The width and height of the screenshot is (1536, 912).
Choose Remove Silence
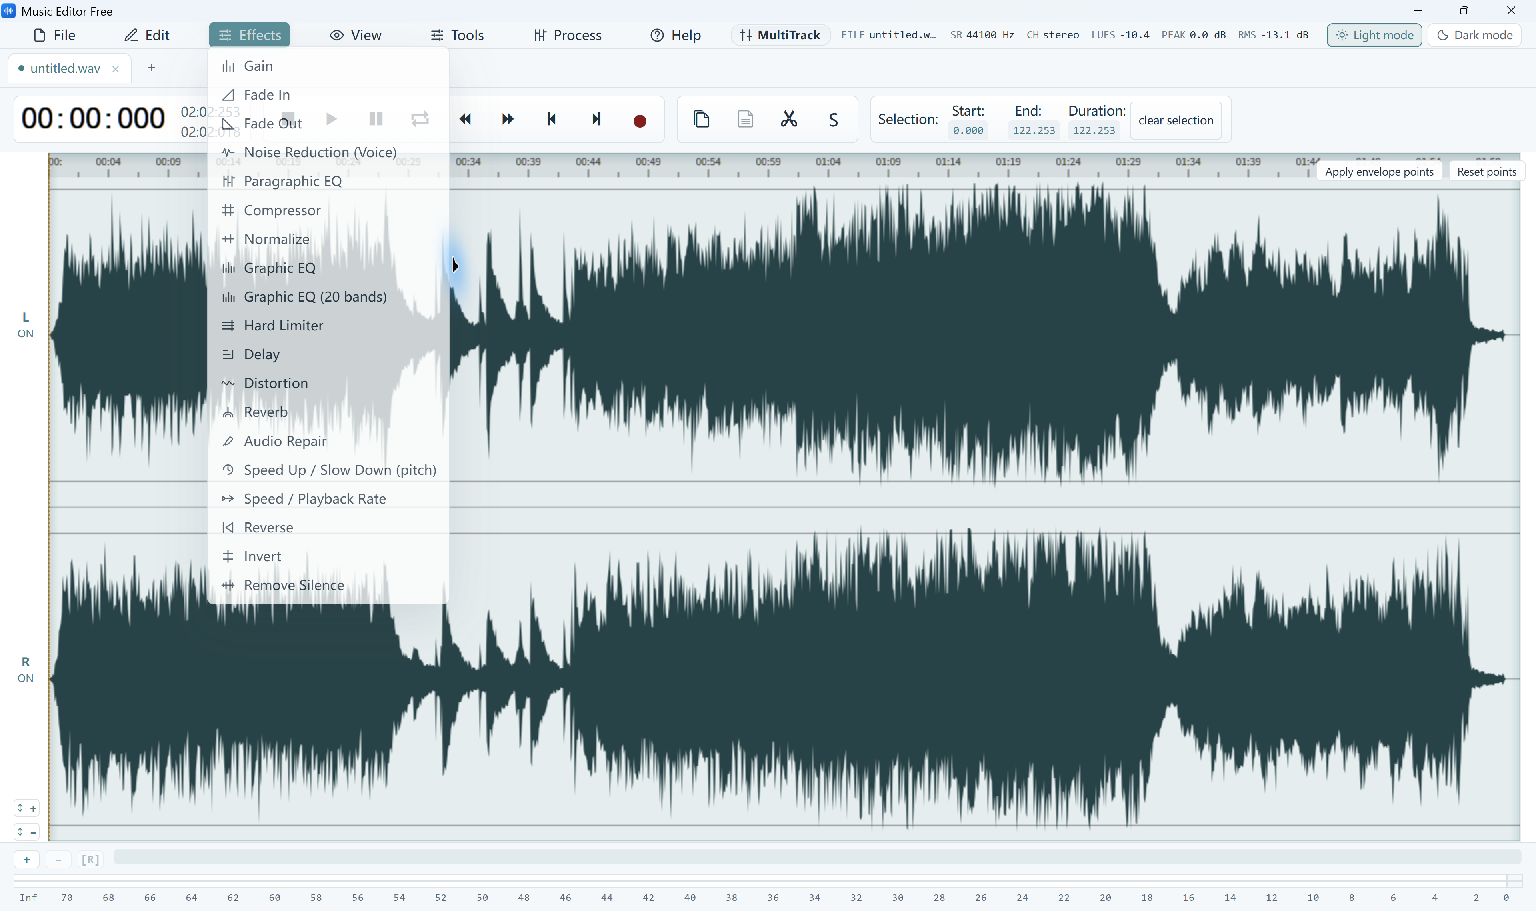328,585
